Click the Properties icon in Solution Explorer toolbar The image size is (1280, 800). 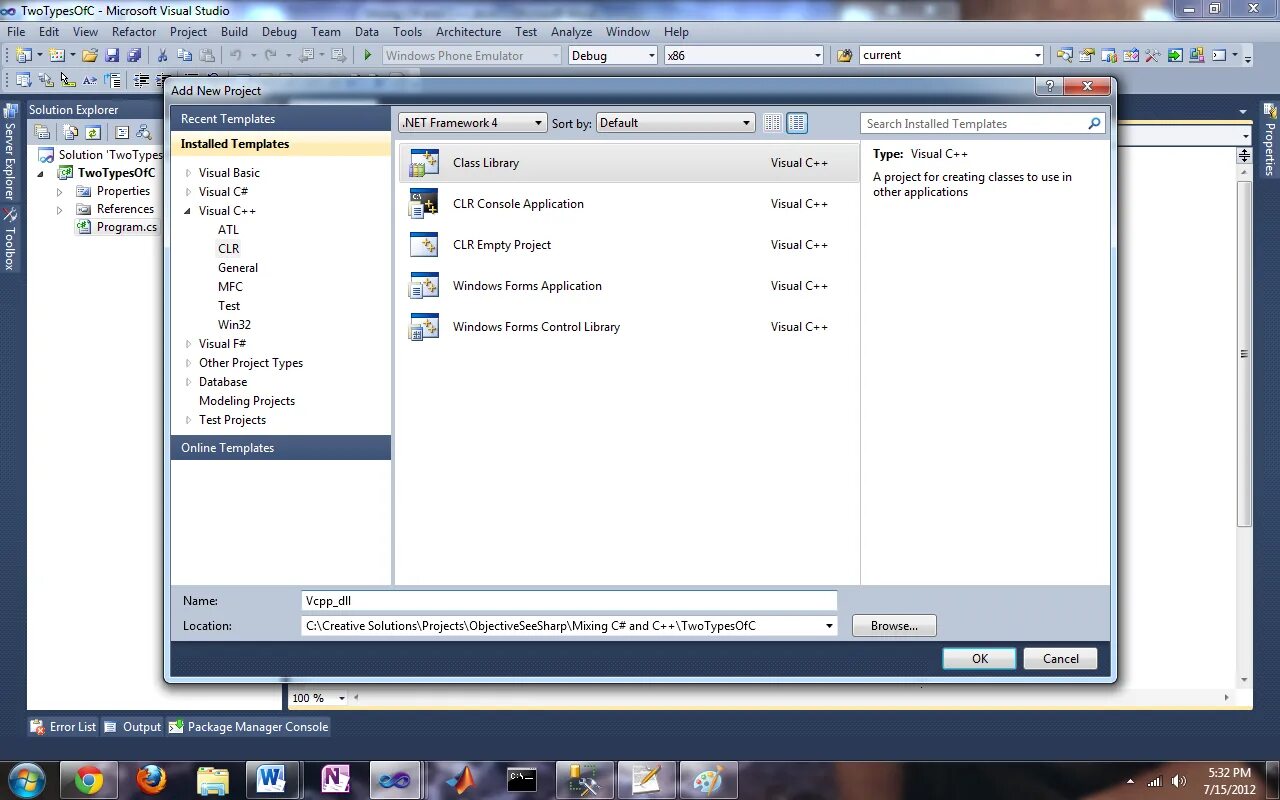tap(42, 132)
